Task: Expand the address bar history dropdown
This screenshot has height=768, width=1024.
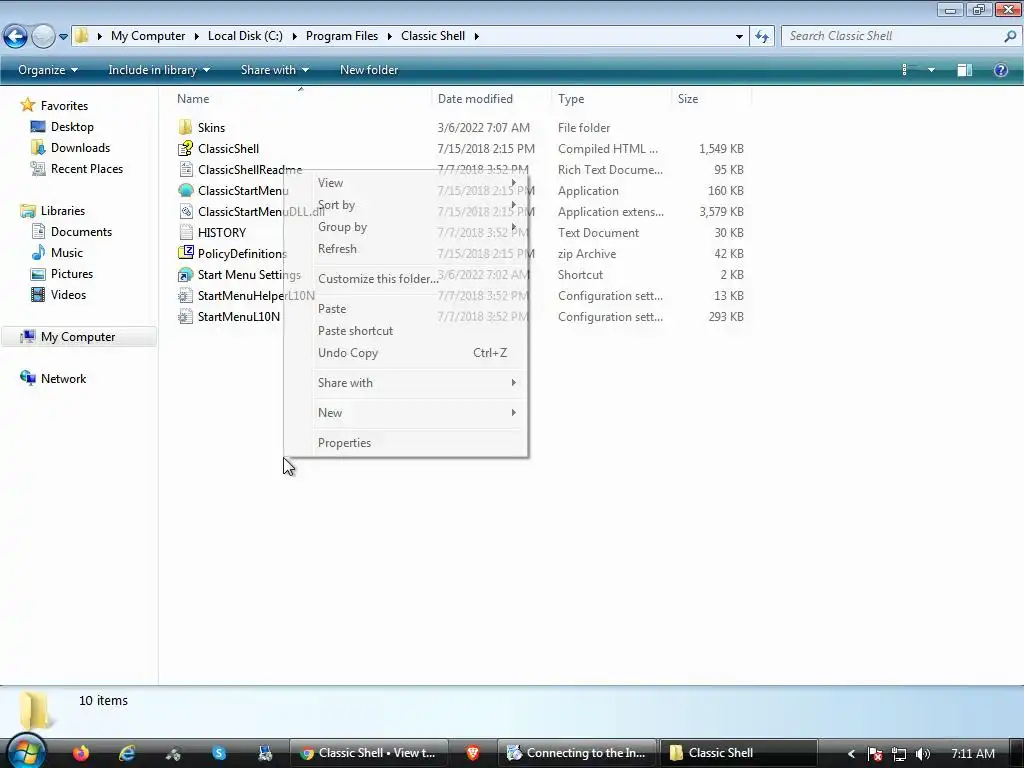Action: pos(739,37)
